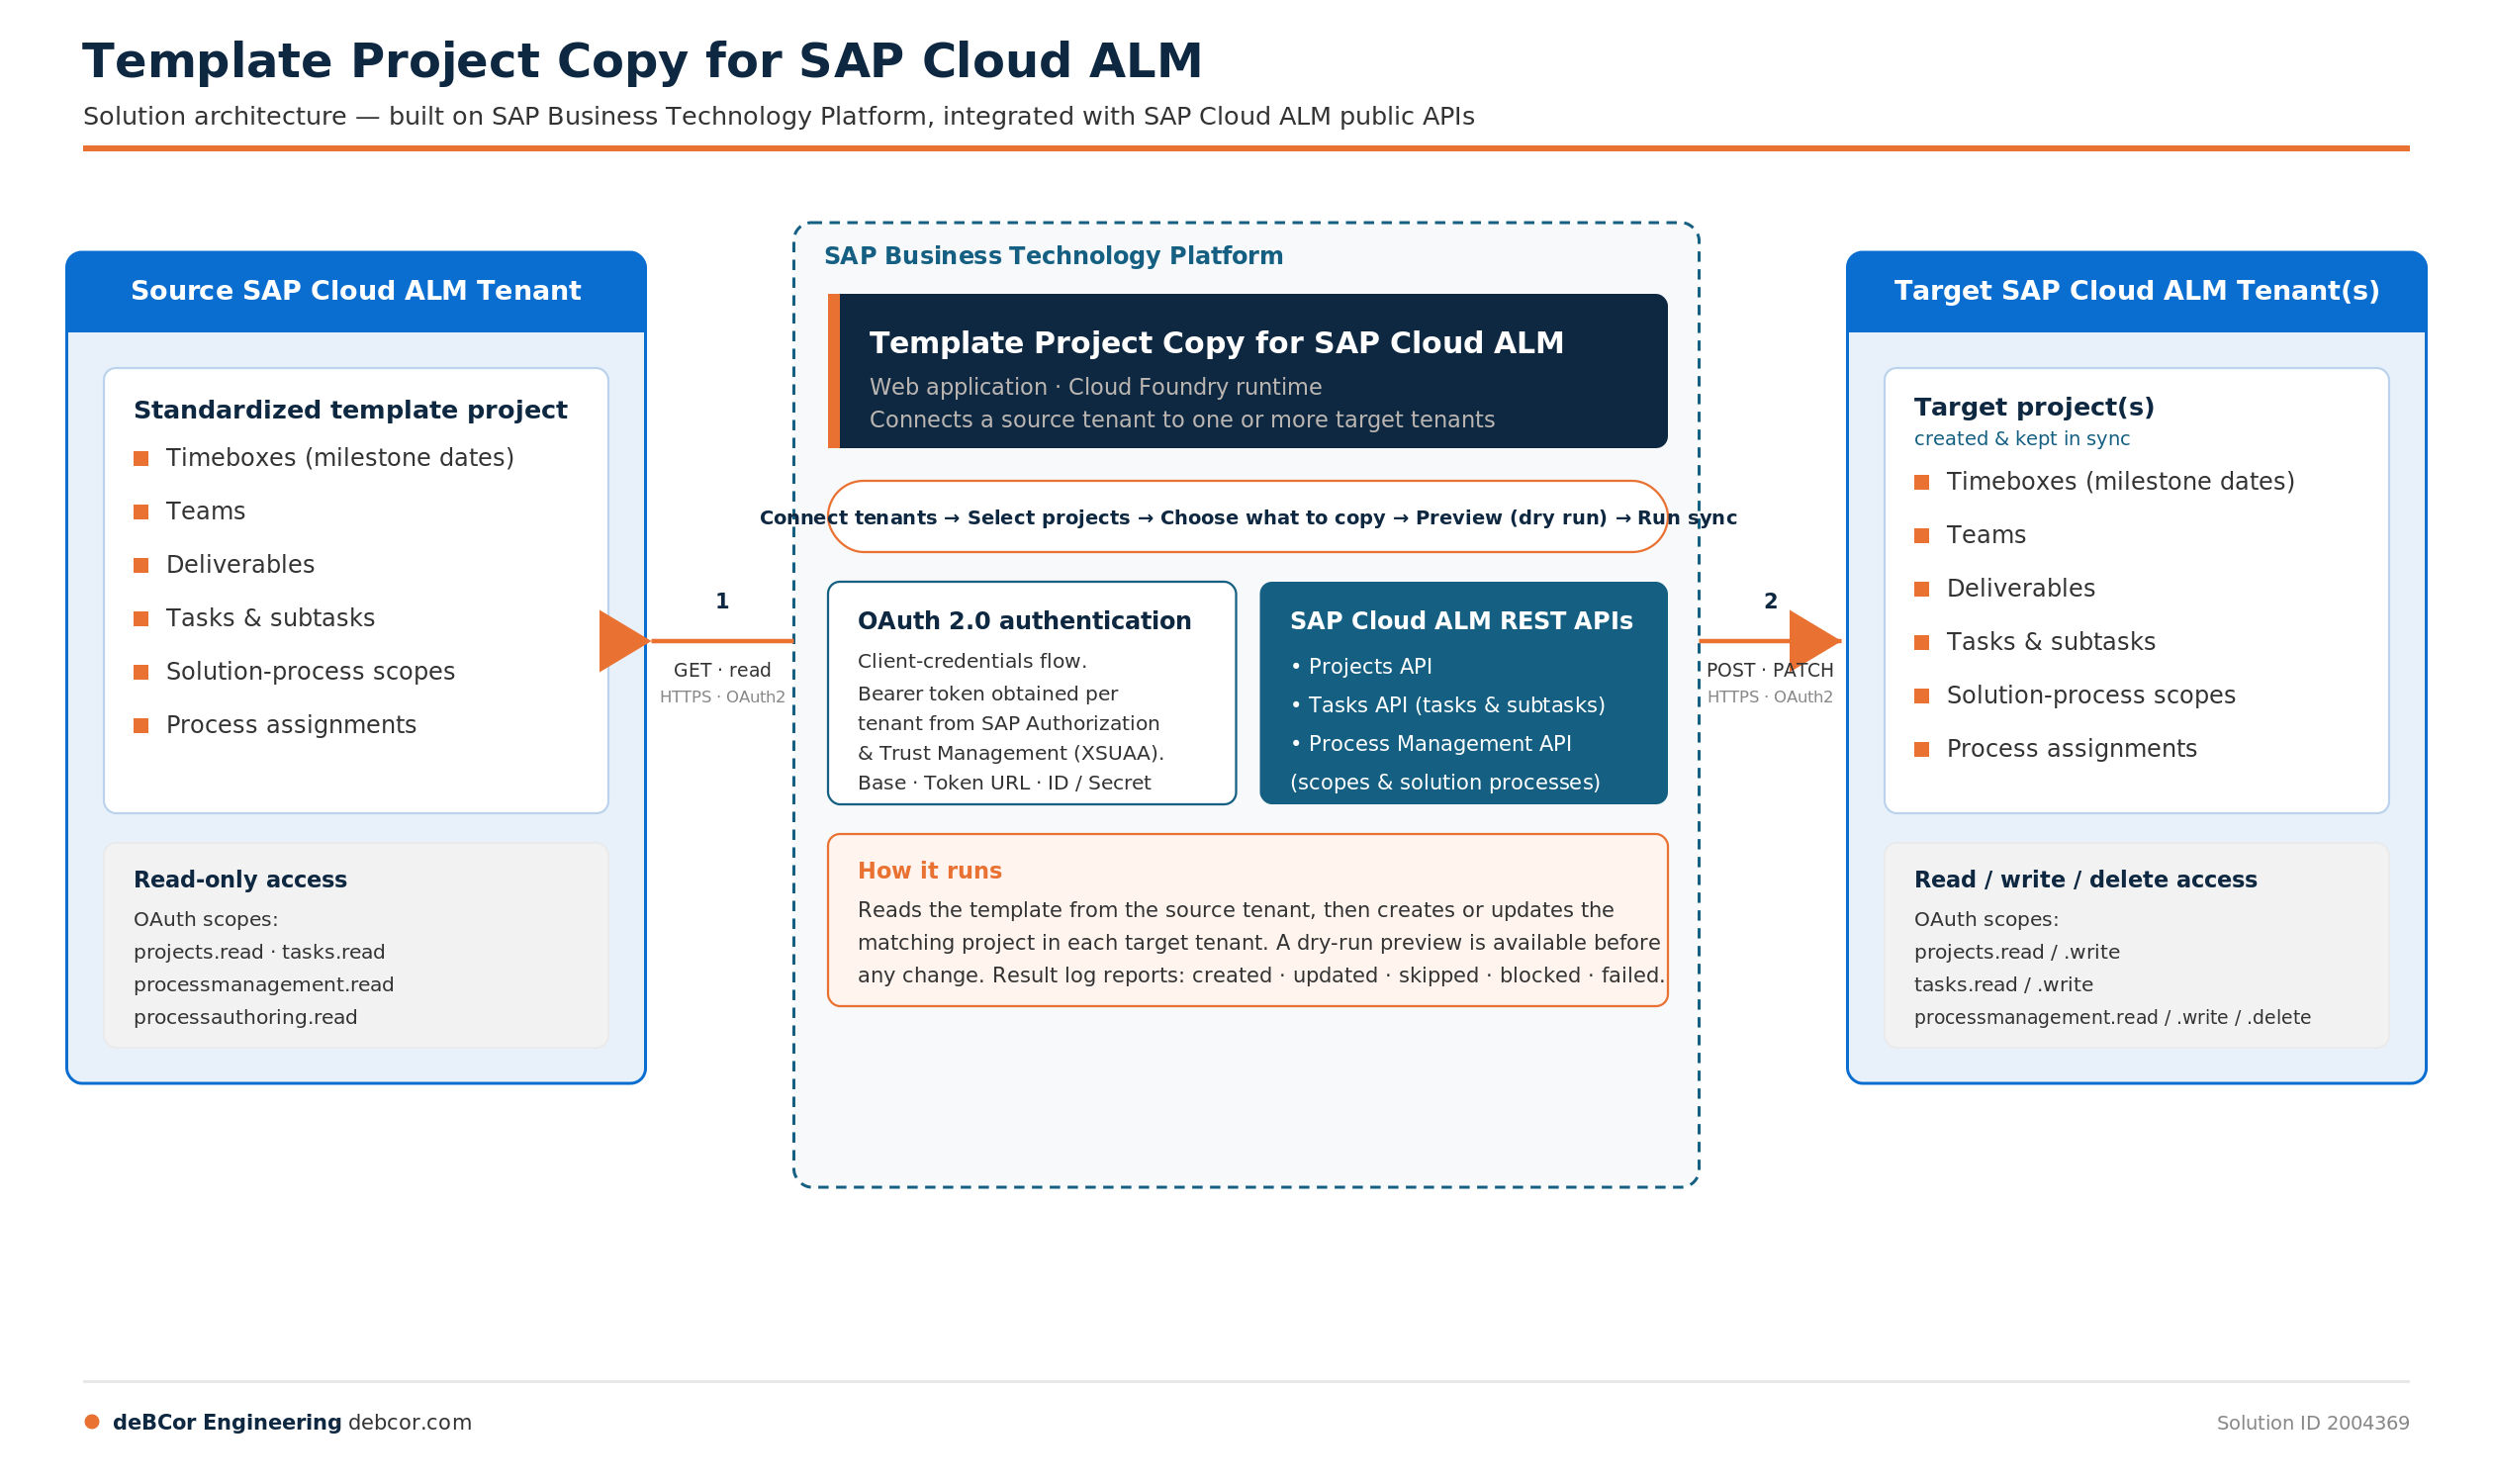Click "processmanagement.read" in the source scopes
The image size is (2493, 1484).
(264, 985)
